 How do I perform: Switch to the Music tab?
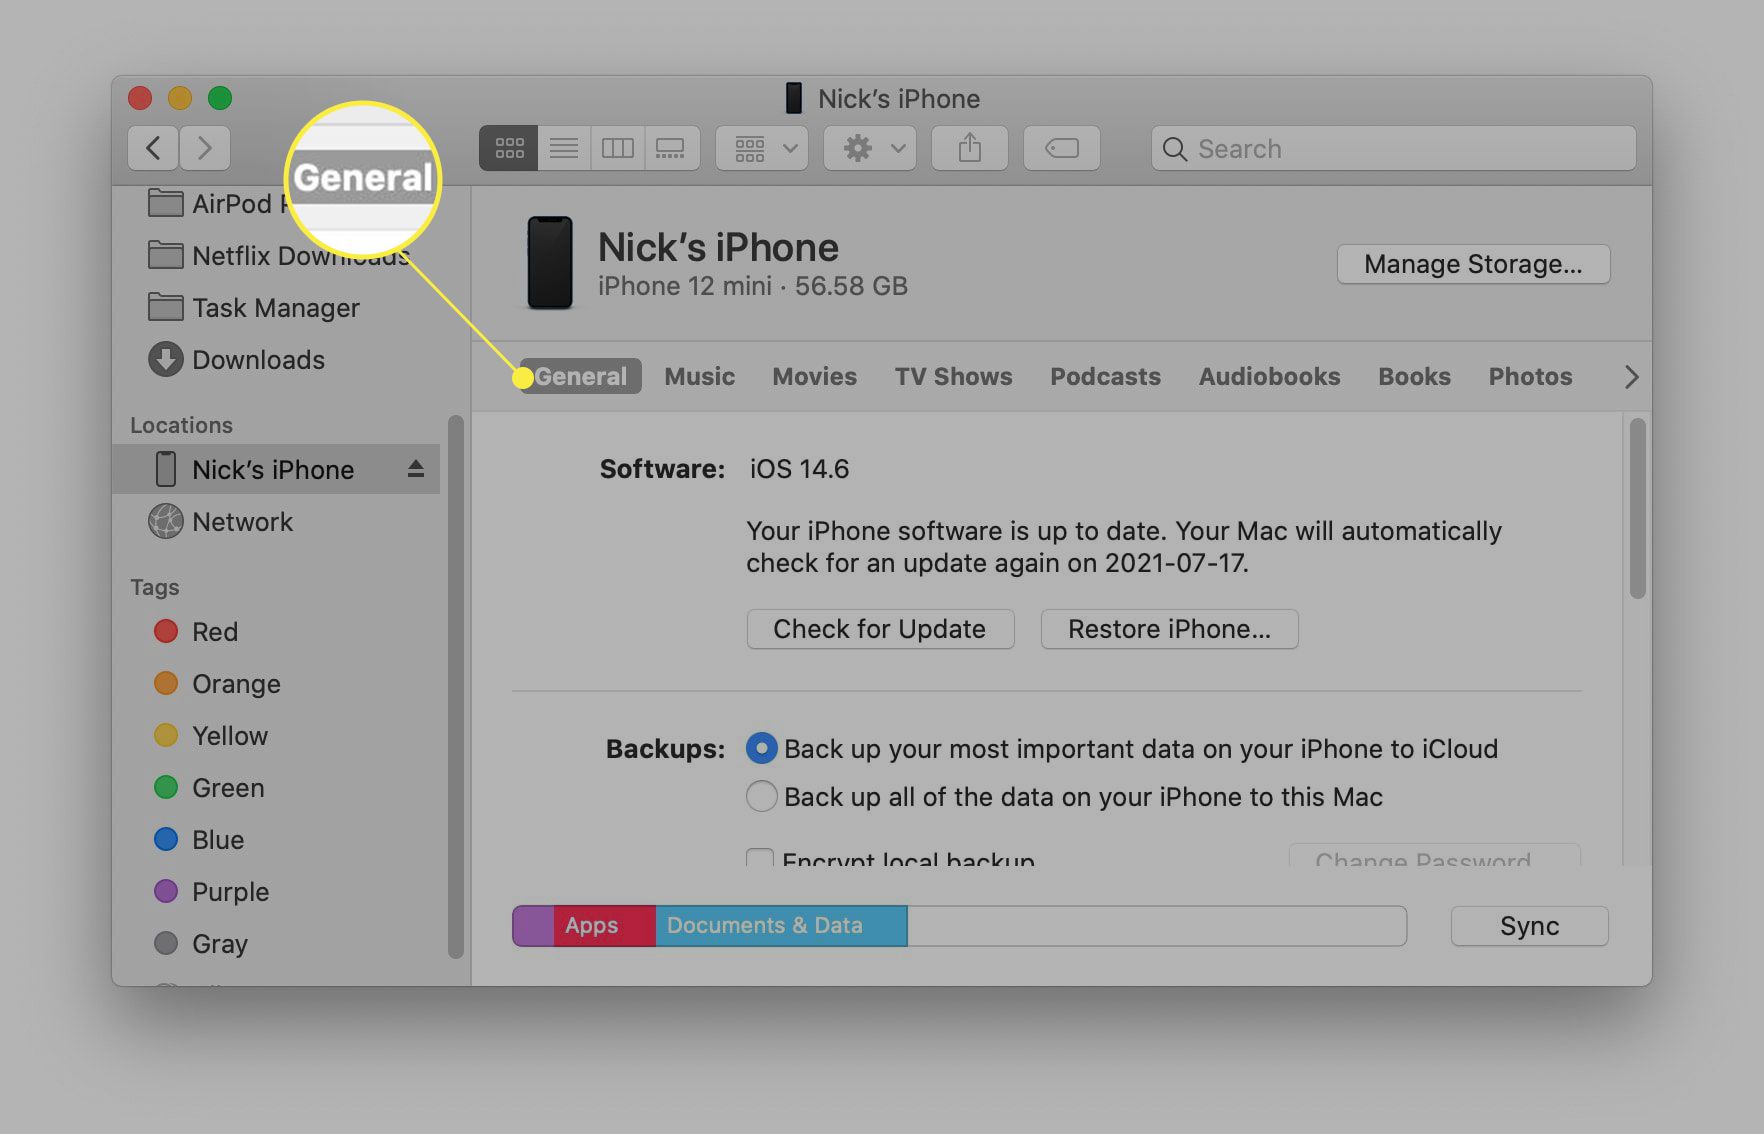(x=699, y=376)
